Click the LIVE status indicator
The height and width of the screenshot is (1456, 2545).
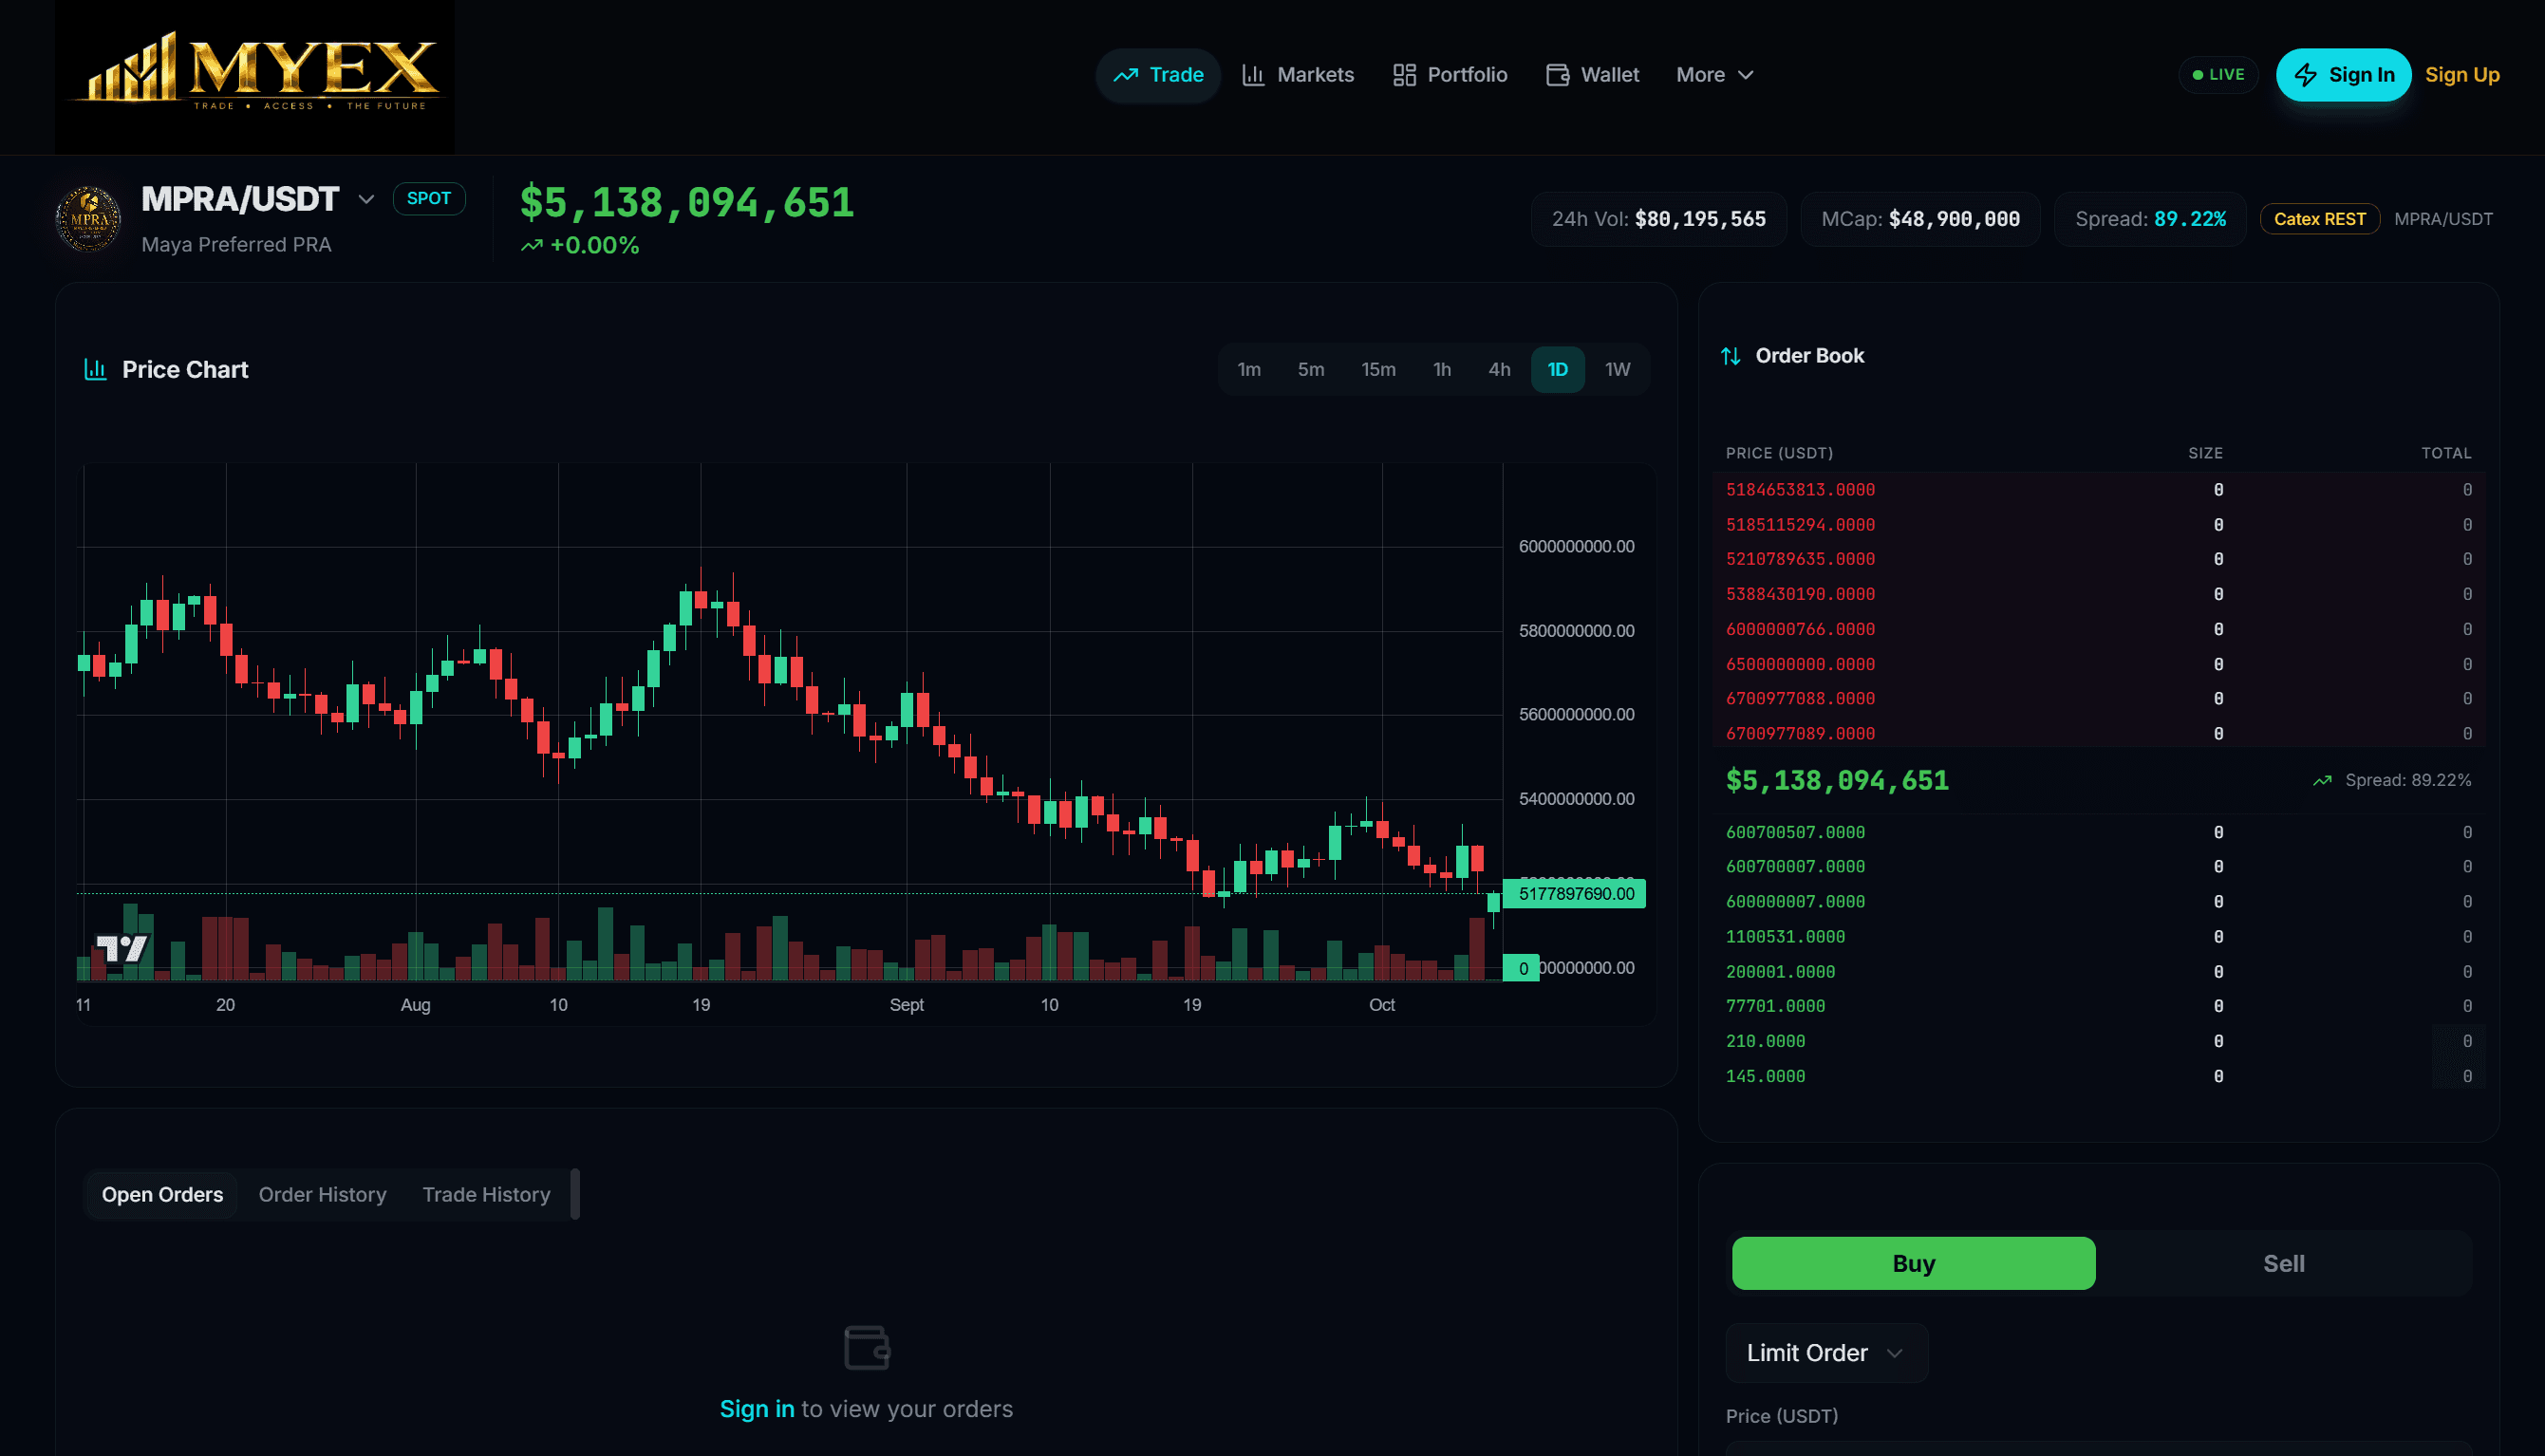[2218, 75]
